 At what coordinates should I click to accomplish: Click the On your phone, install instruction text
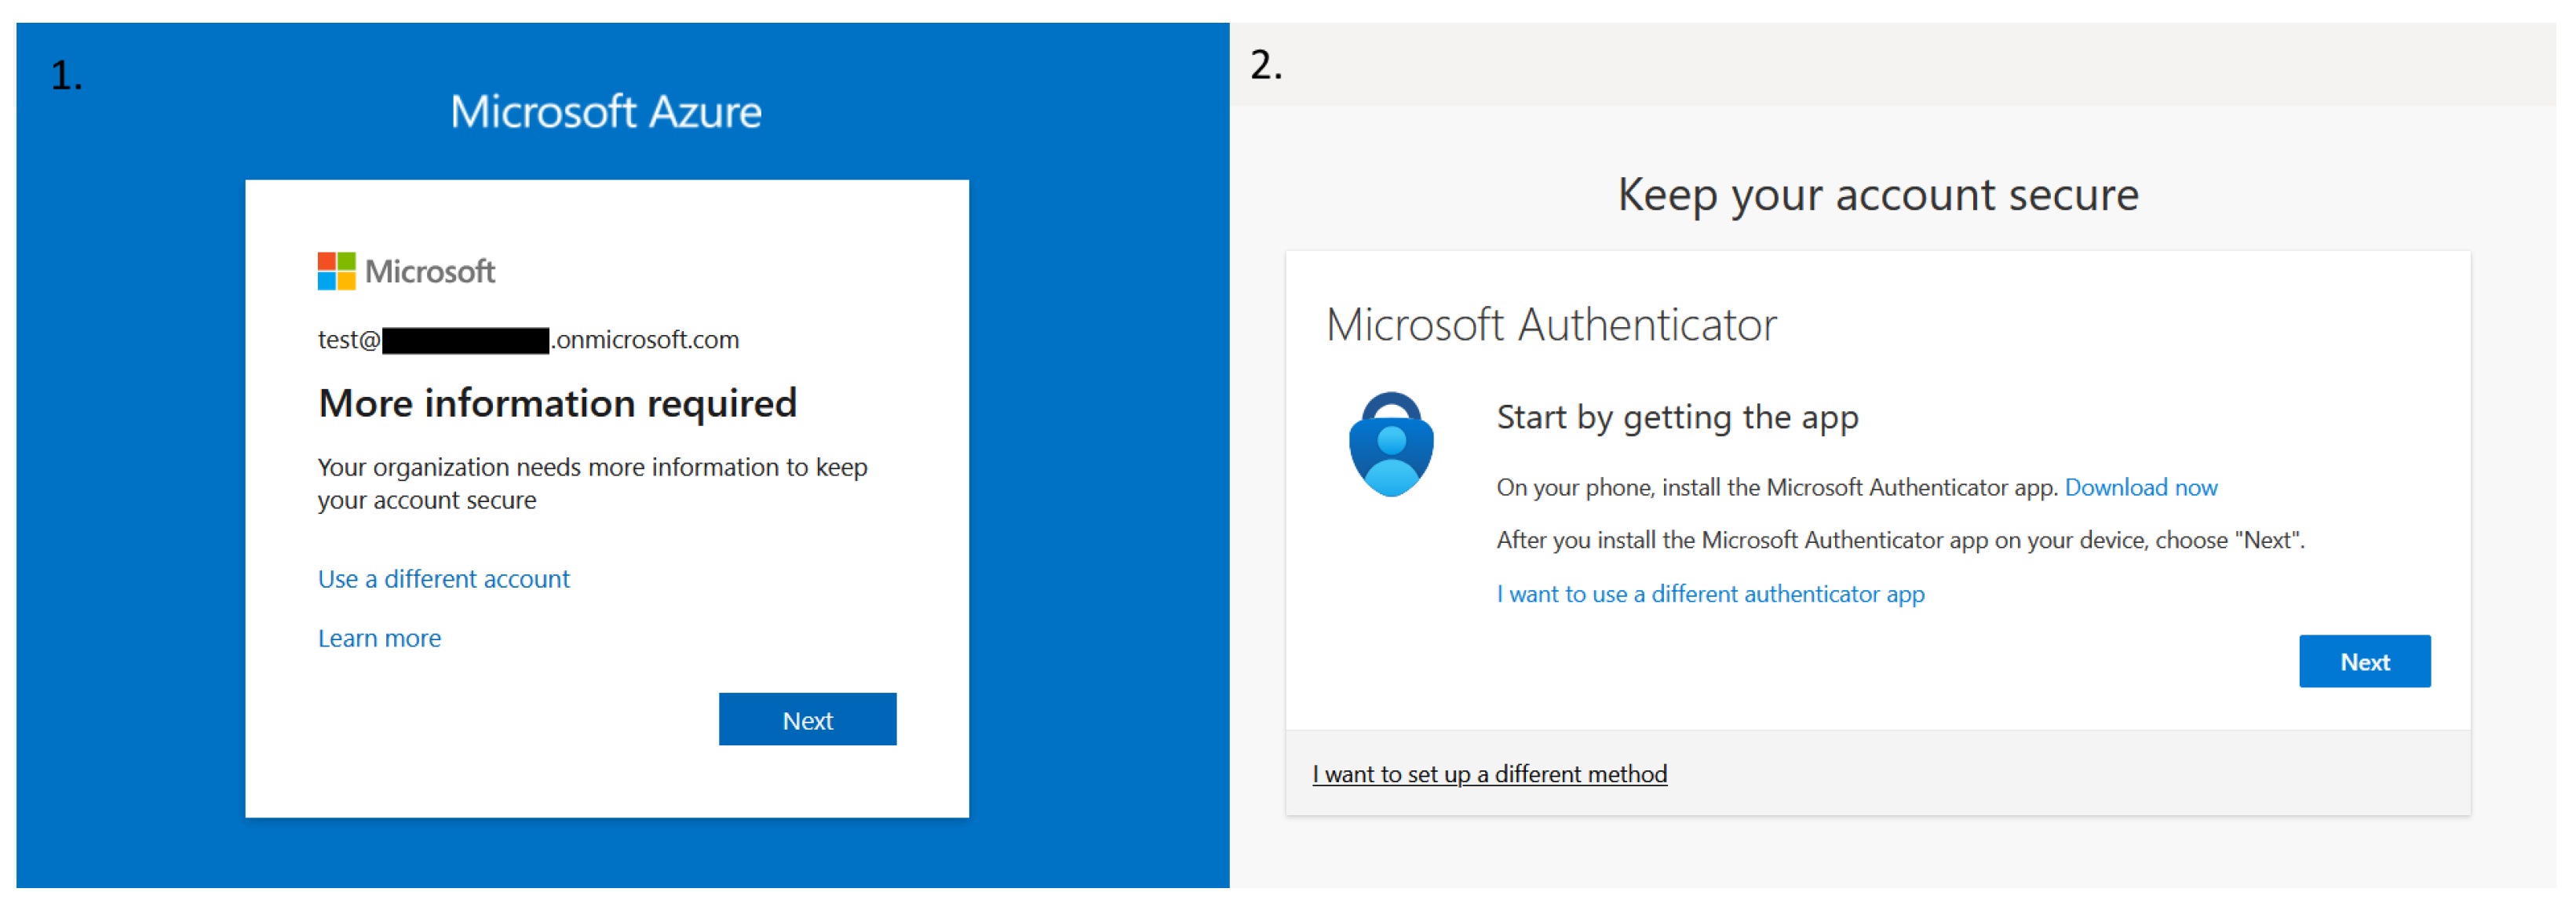pos(1776,487)
